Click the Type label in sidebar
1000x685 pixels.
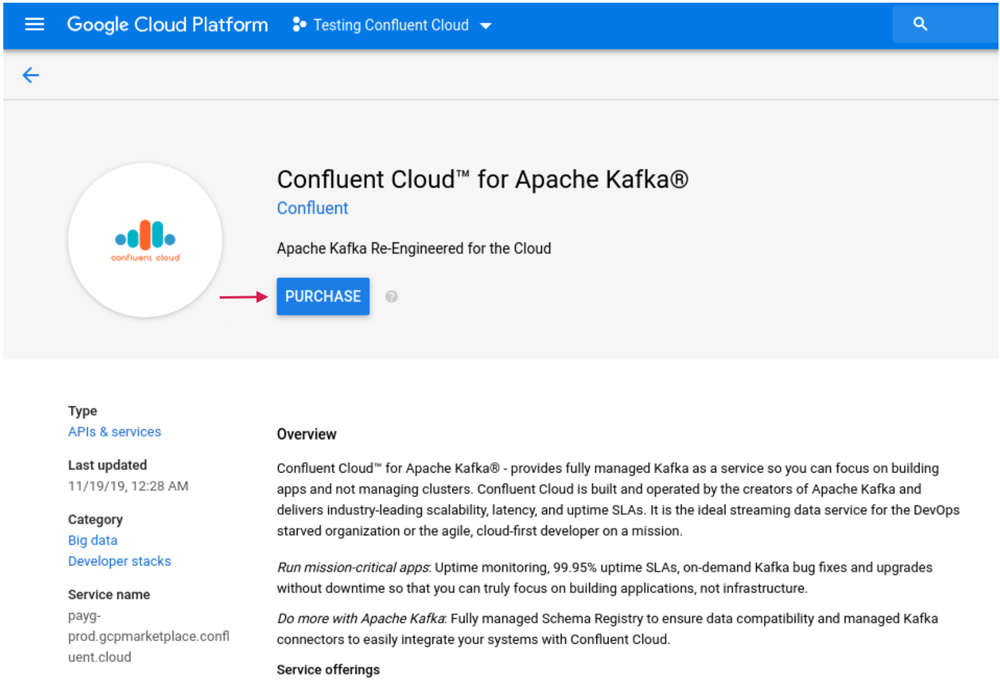[82, 411]
